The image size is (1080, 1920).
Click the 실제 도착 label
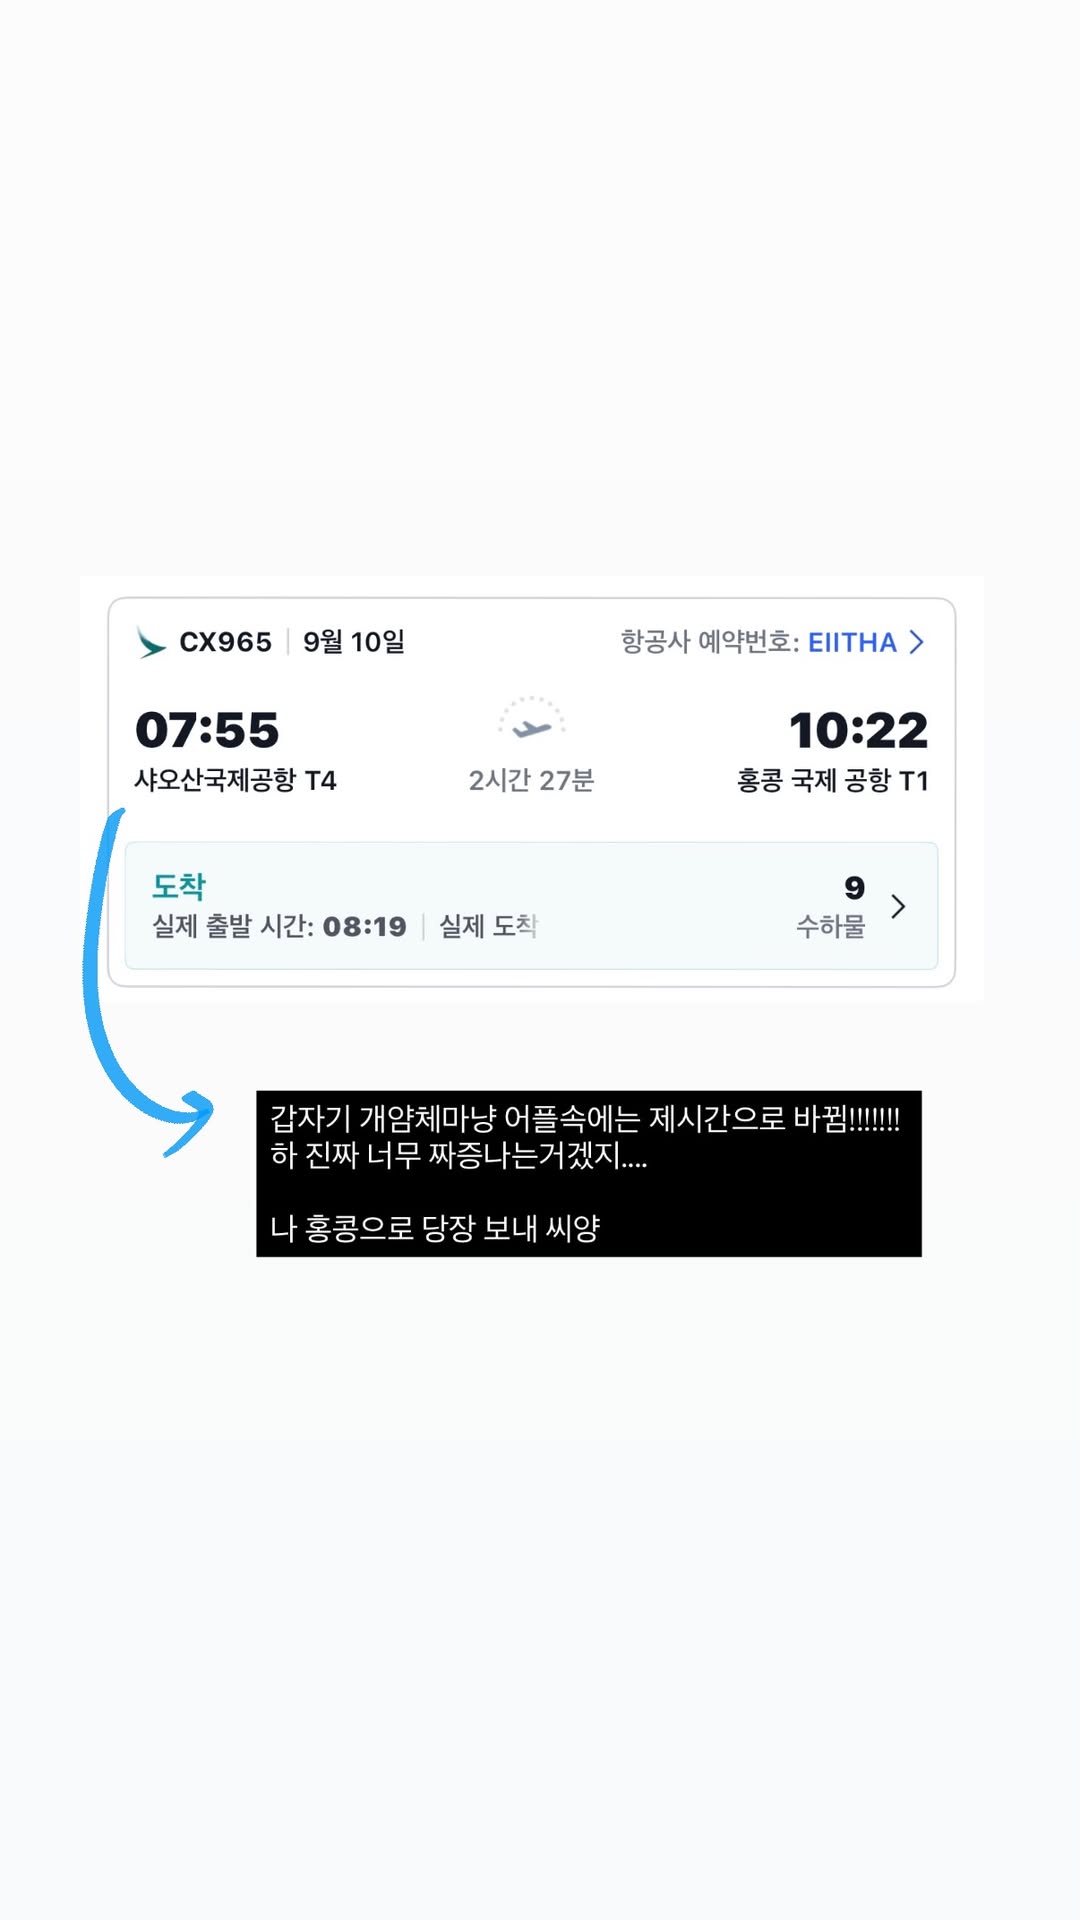coord(489,927)
